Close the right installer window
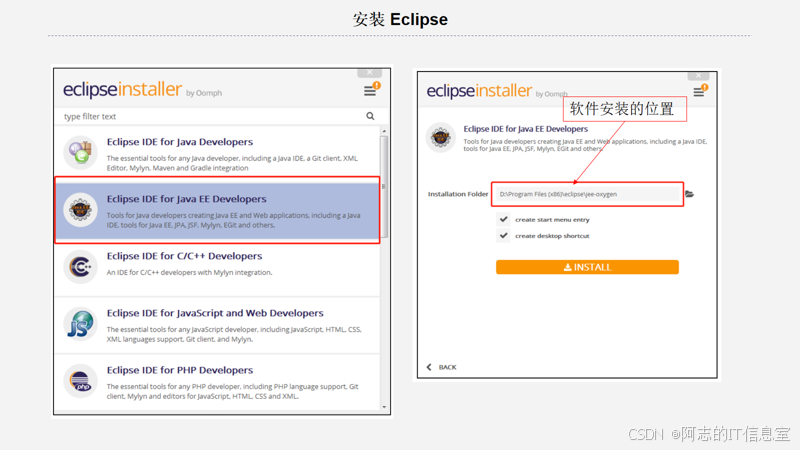The image size is (800, 450). click(x=698, y=76)
